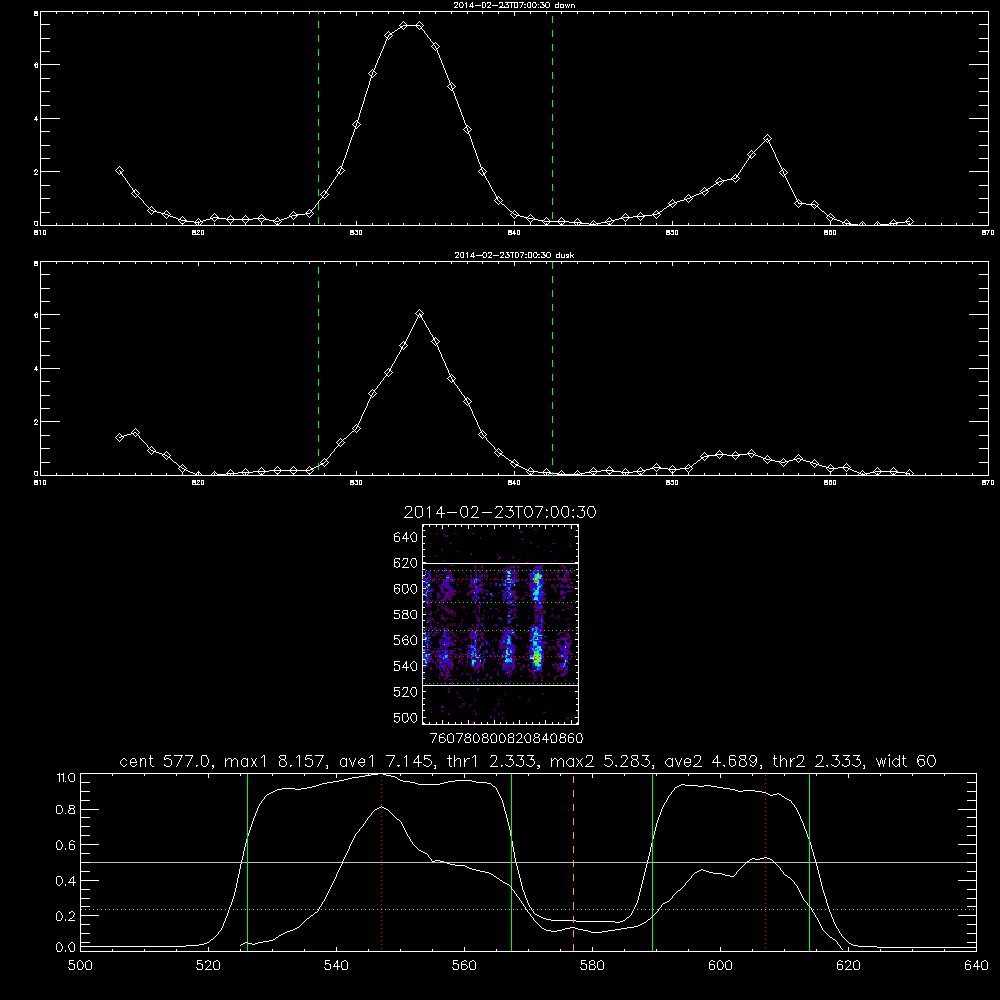Click the '2014-02-23T07:00:30 dusk' plot title

point(514,255)
